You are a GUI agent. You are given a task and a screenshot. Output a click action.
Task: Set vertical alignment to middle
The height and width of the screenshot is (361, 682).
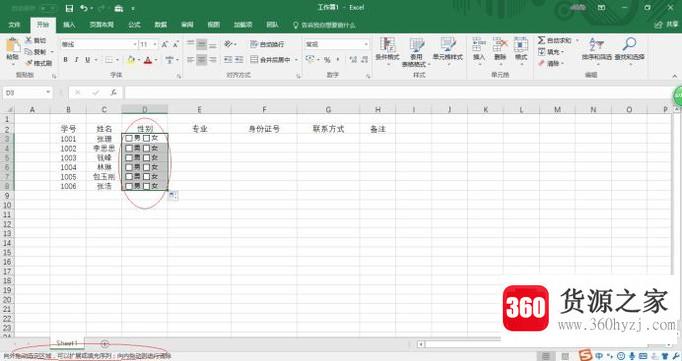pos(201,44)
